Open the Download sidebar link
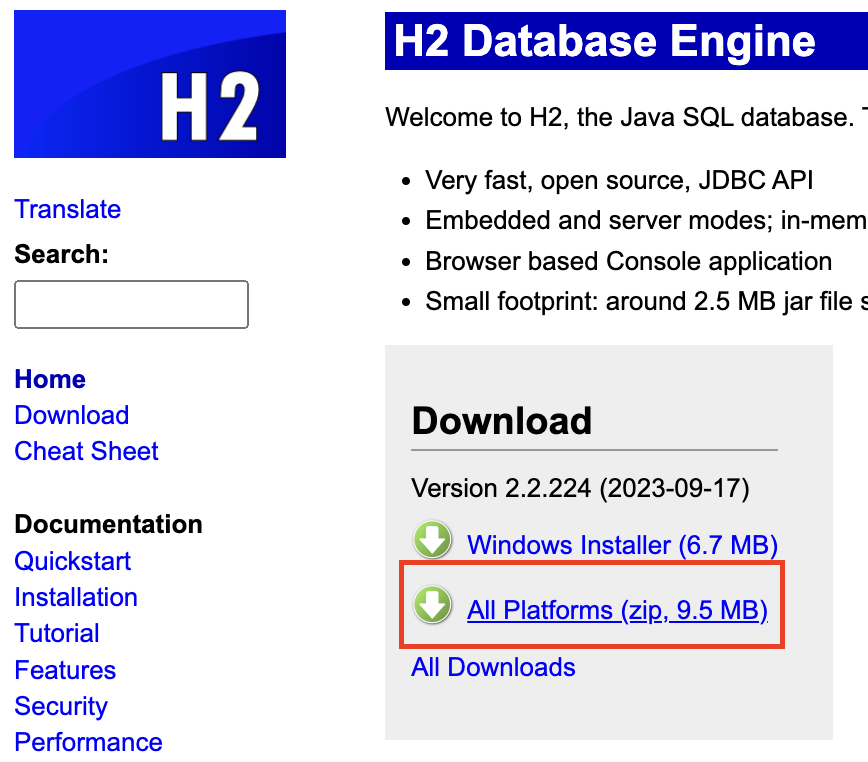Screen dimensions: 868x762 point(72,415)
